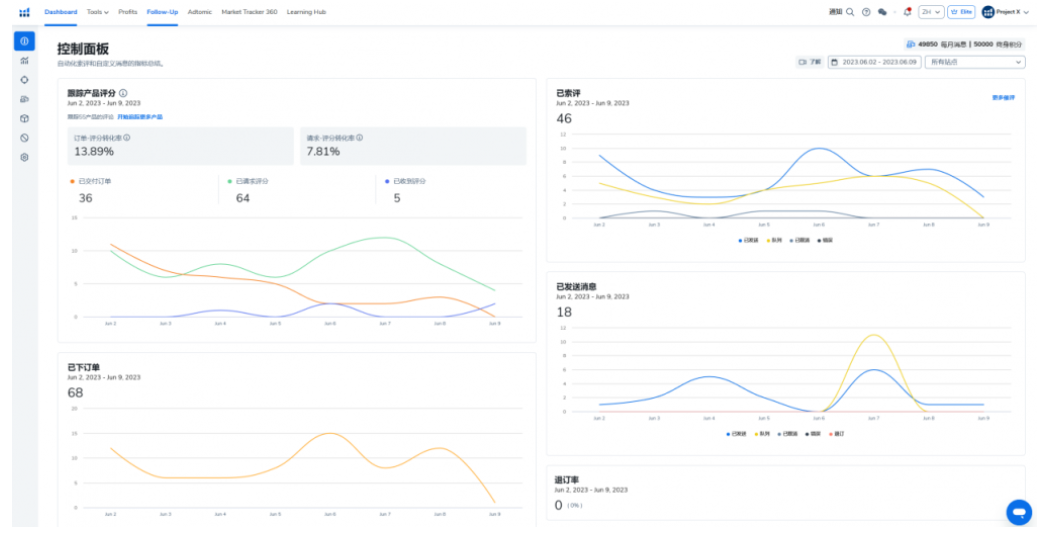Switch to the Profits tab

pos(128,12)
